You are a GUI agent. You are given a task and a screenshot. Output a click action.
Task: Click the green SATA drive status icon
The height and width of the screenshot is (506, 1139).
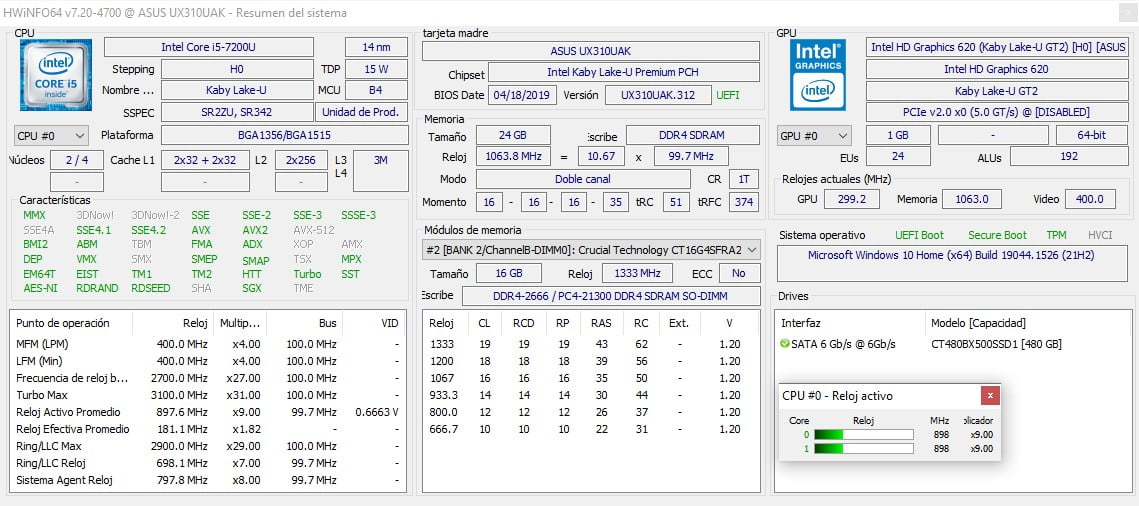pos(785,344)
